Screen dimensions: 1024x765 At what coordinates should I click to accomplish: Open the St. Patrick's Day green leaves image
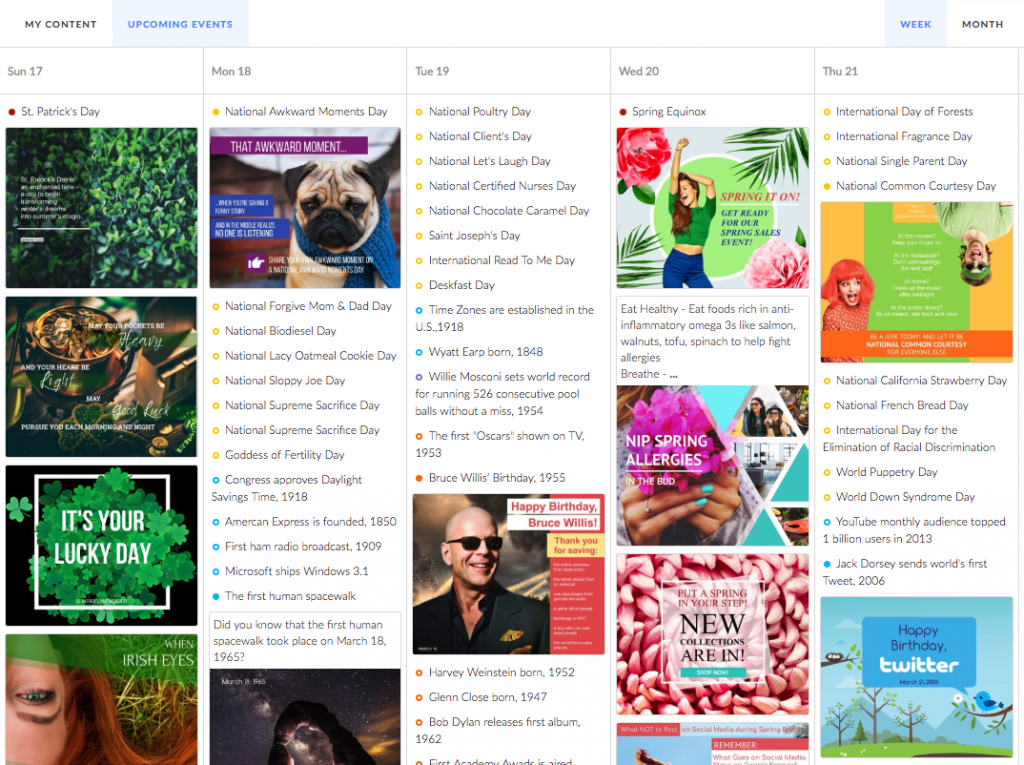point(101,208)
